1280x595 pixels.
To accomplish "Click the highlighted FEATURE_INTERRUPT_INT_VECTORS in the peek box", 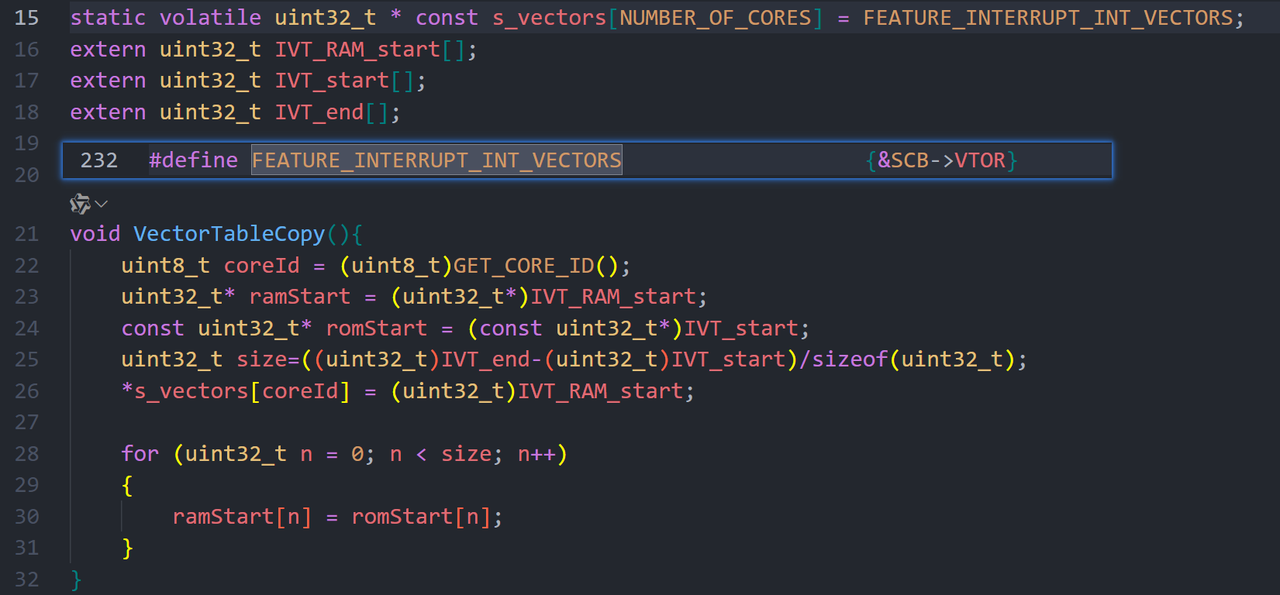I will [437, 160].
